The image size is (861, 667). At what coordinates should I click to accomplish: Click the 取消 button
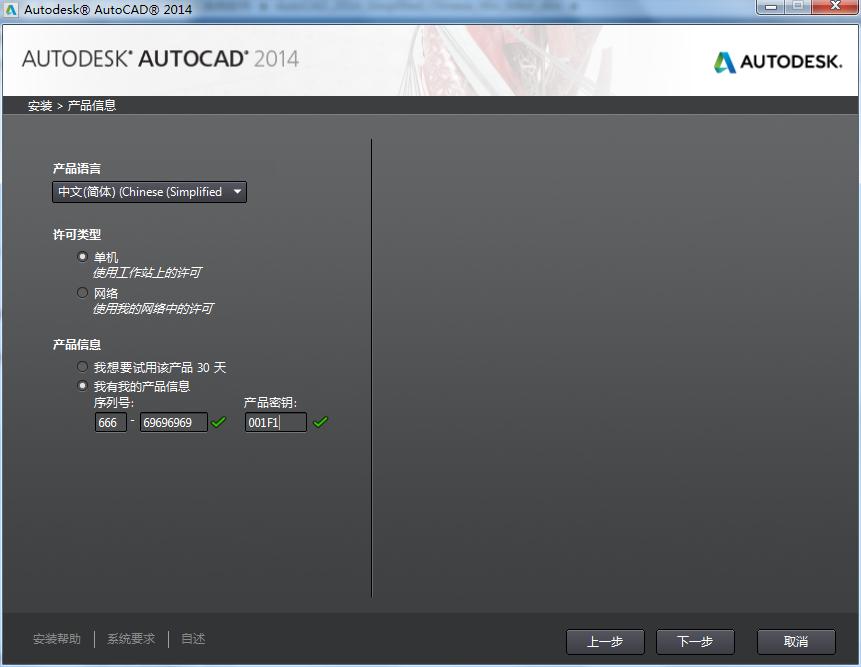(796, 642)
